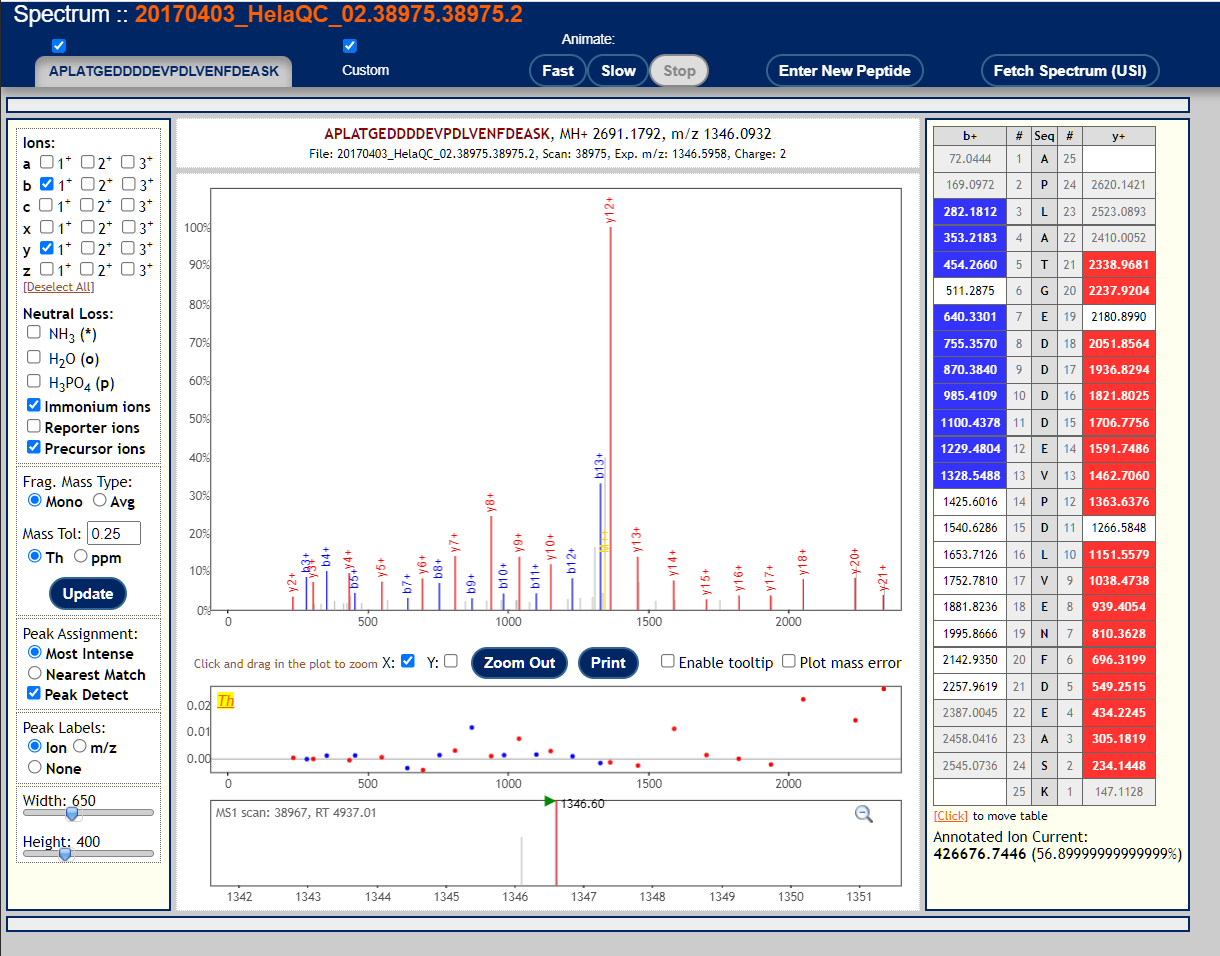Click the Mass Tol input field
This screenshot has width=1220, height=956.
click(x=114, y=533)
